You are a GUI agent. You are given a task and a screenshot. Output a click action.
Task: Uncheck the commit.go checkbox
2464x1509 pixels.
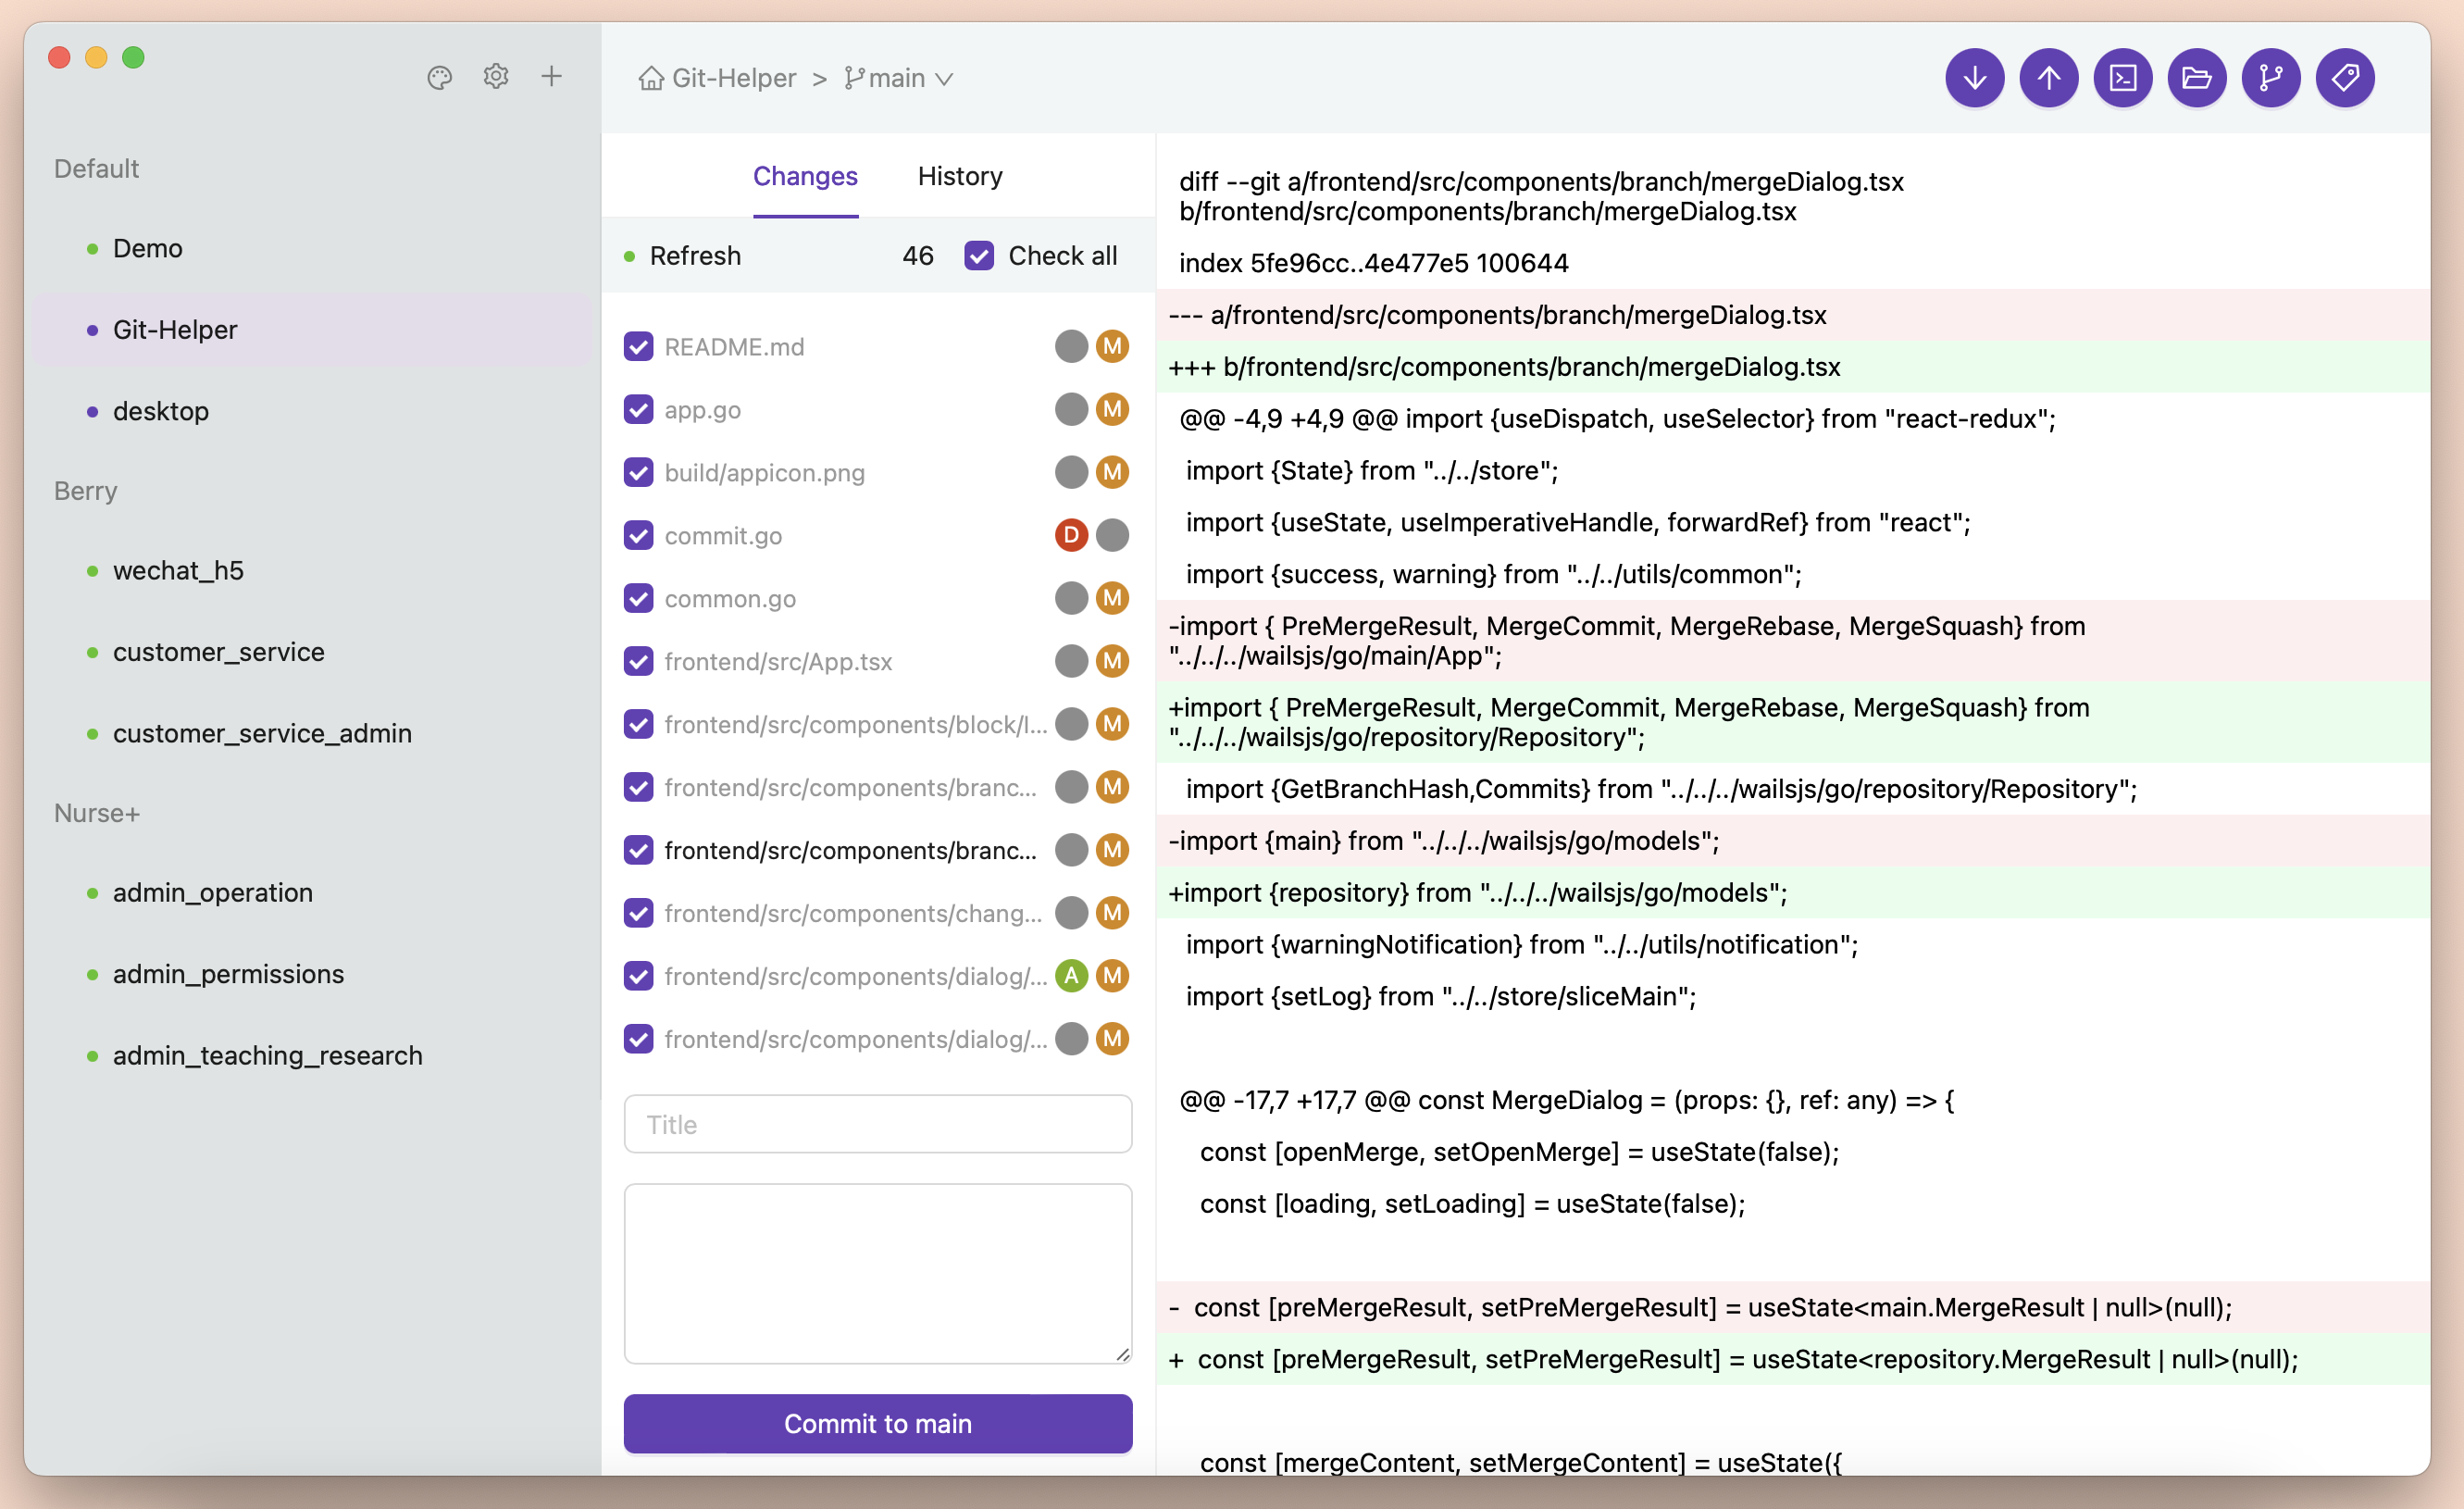pos(638,536)
